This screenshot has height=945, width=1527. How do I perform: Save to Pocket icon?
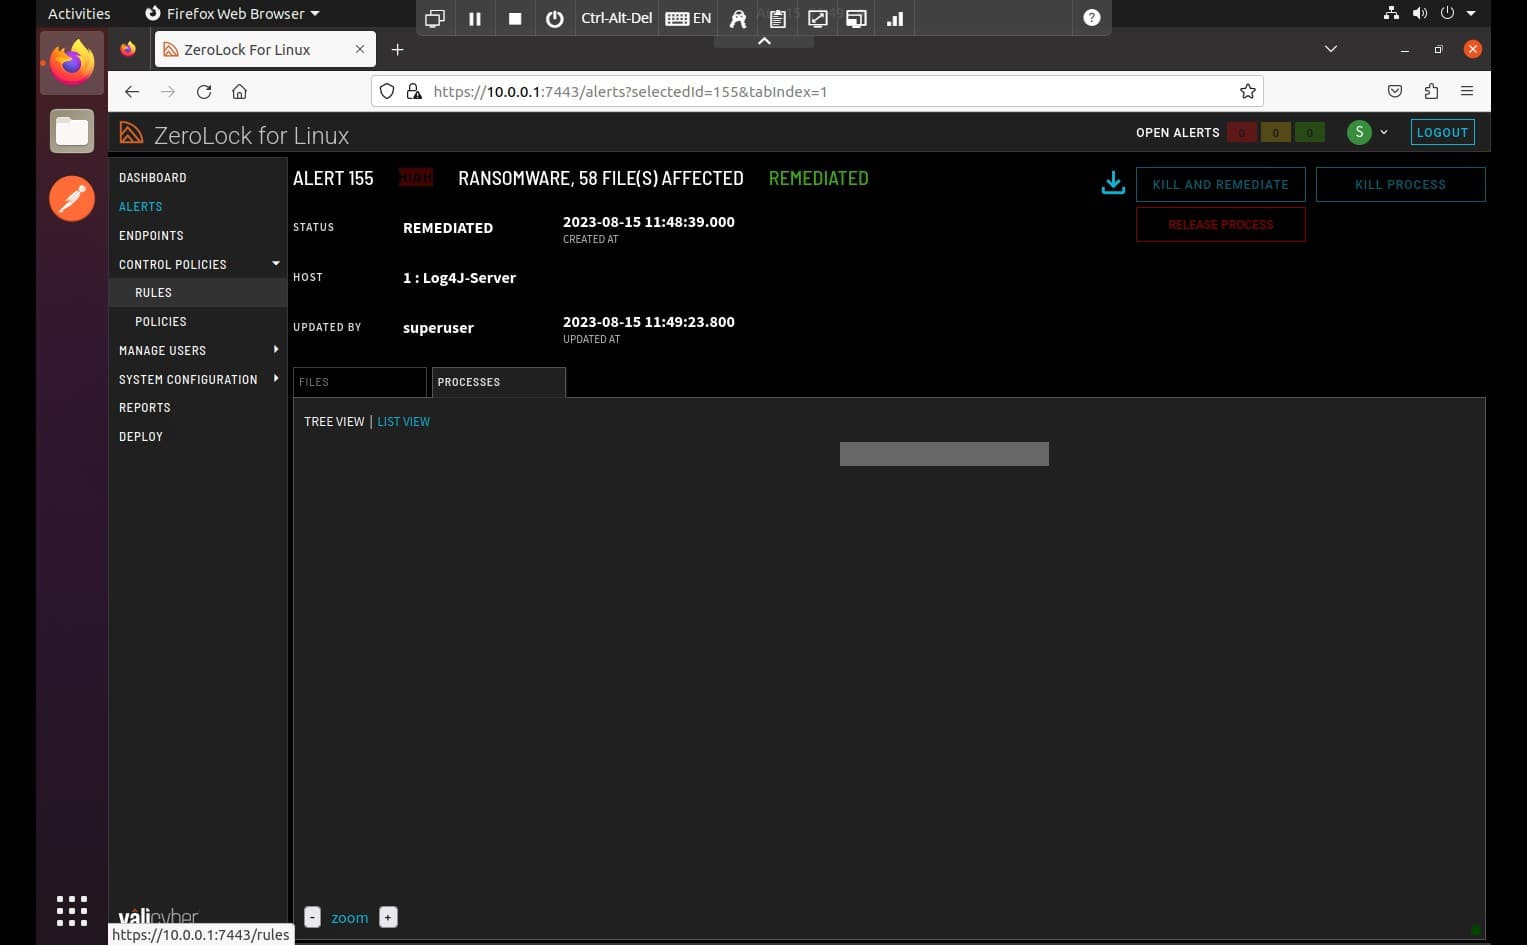tap(1395, 92)
